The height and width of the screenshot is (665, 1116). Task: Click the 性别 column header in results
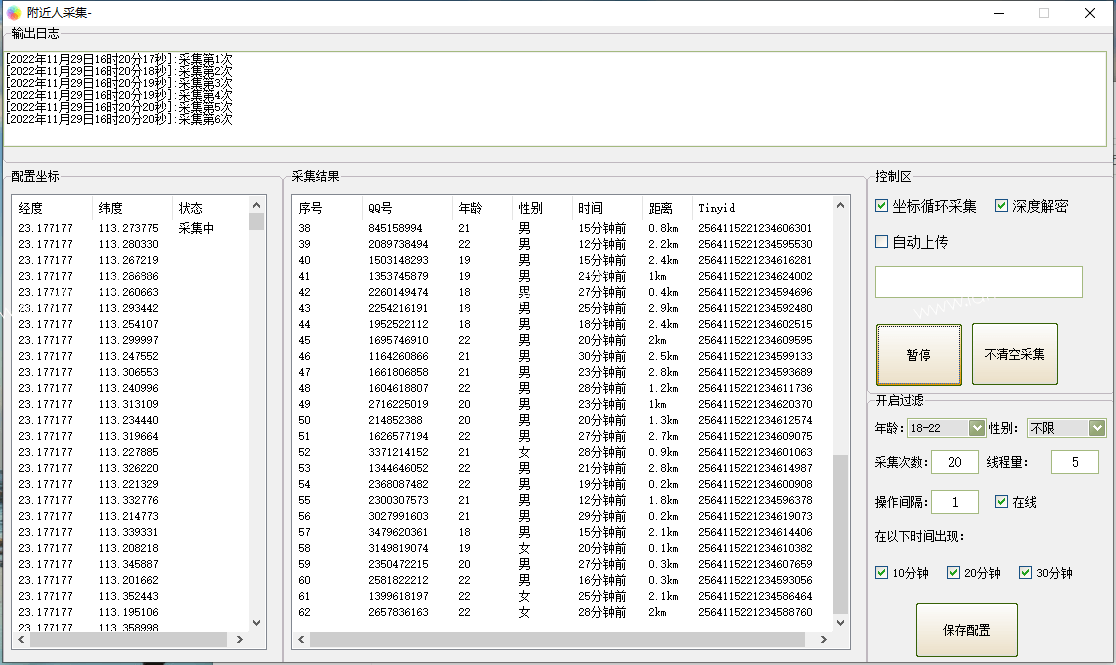(x=542, y=208)
